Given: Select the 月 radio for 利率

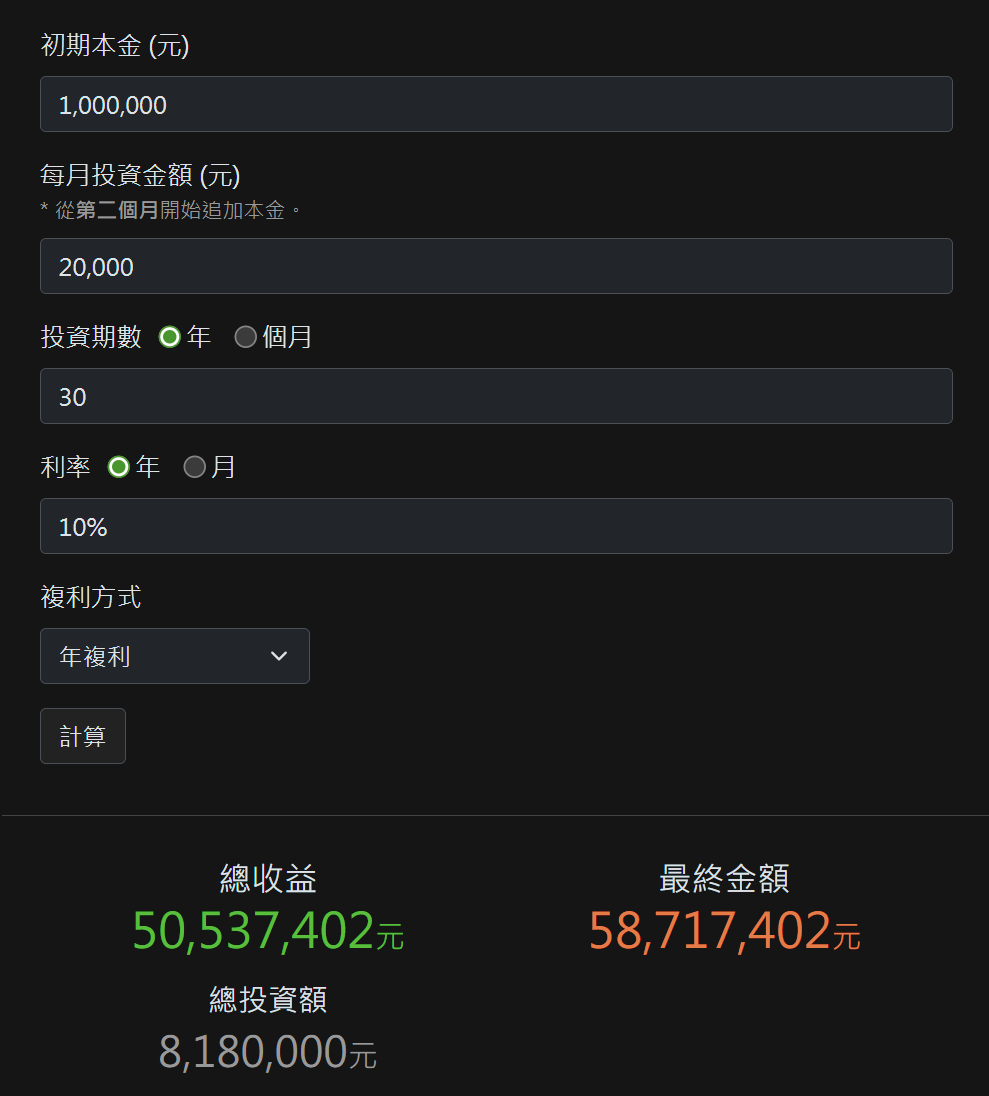Looking at the screenshot, I should (194, 466).
